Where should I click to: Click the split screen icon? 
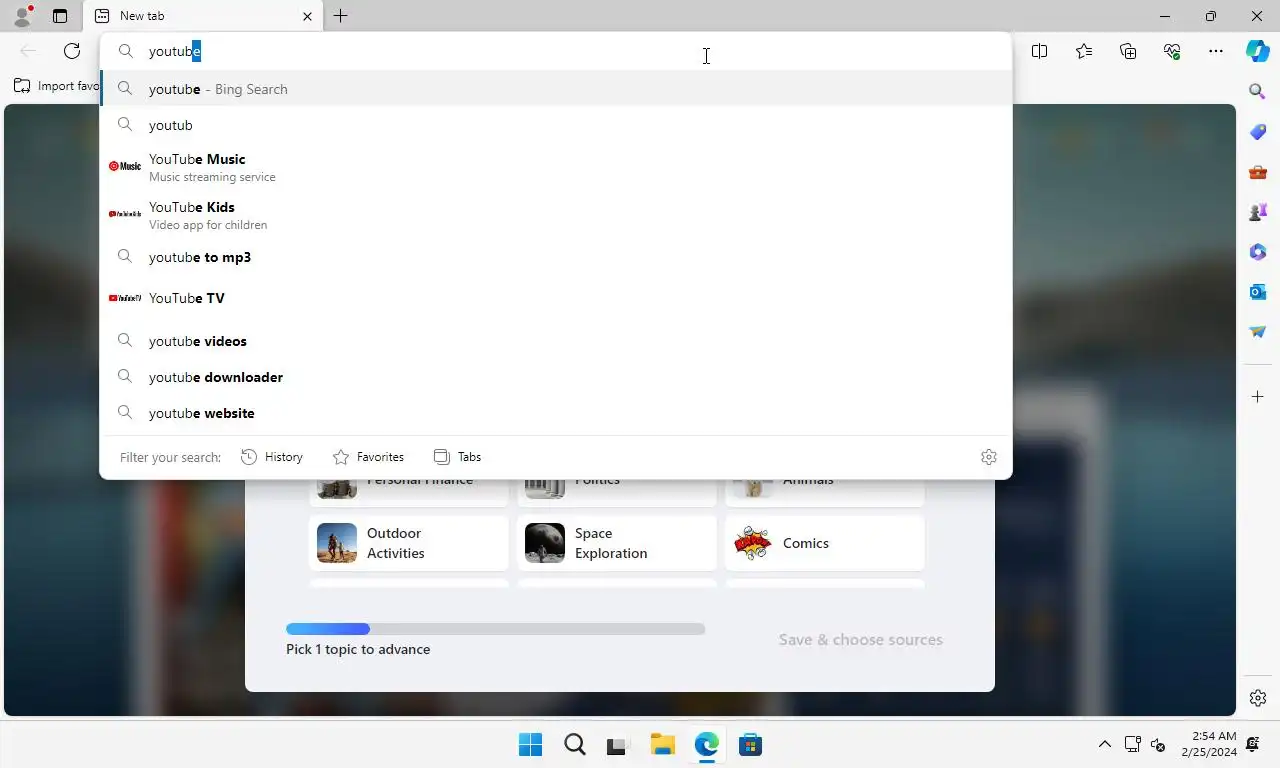[x=1040, y=51]
